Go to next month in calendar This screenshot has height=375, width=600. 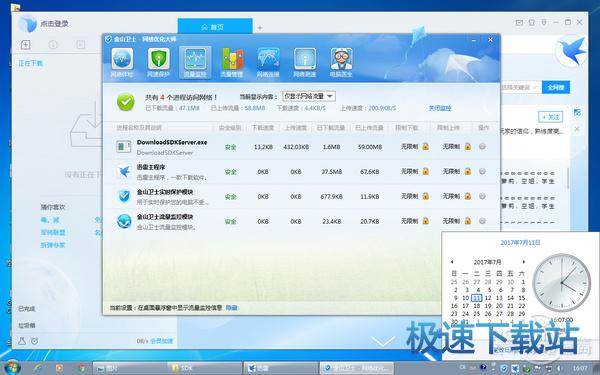523,262
